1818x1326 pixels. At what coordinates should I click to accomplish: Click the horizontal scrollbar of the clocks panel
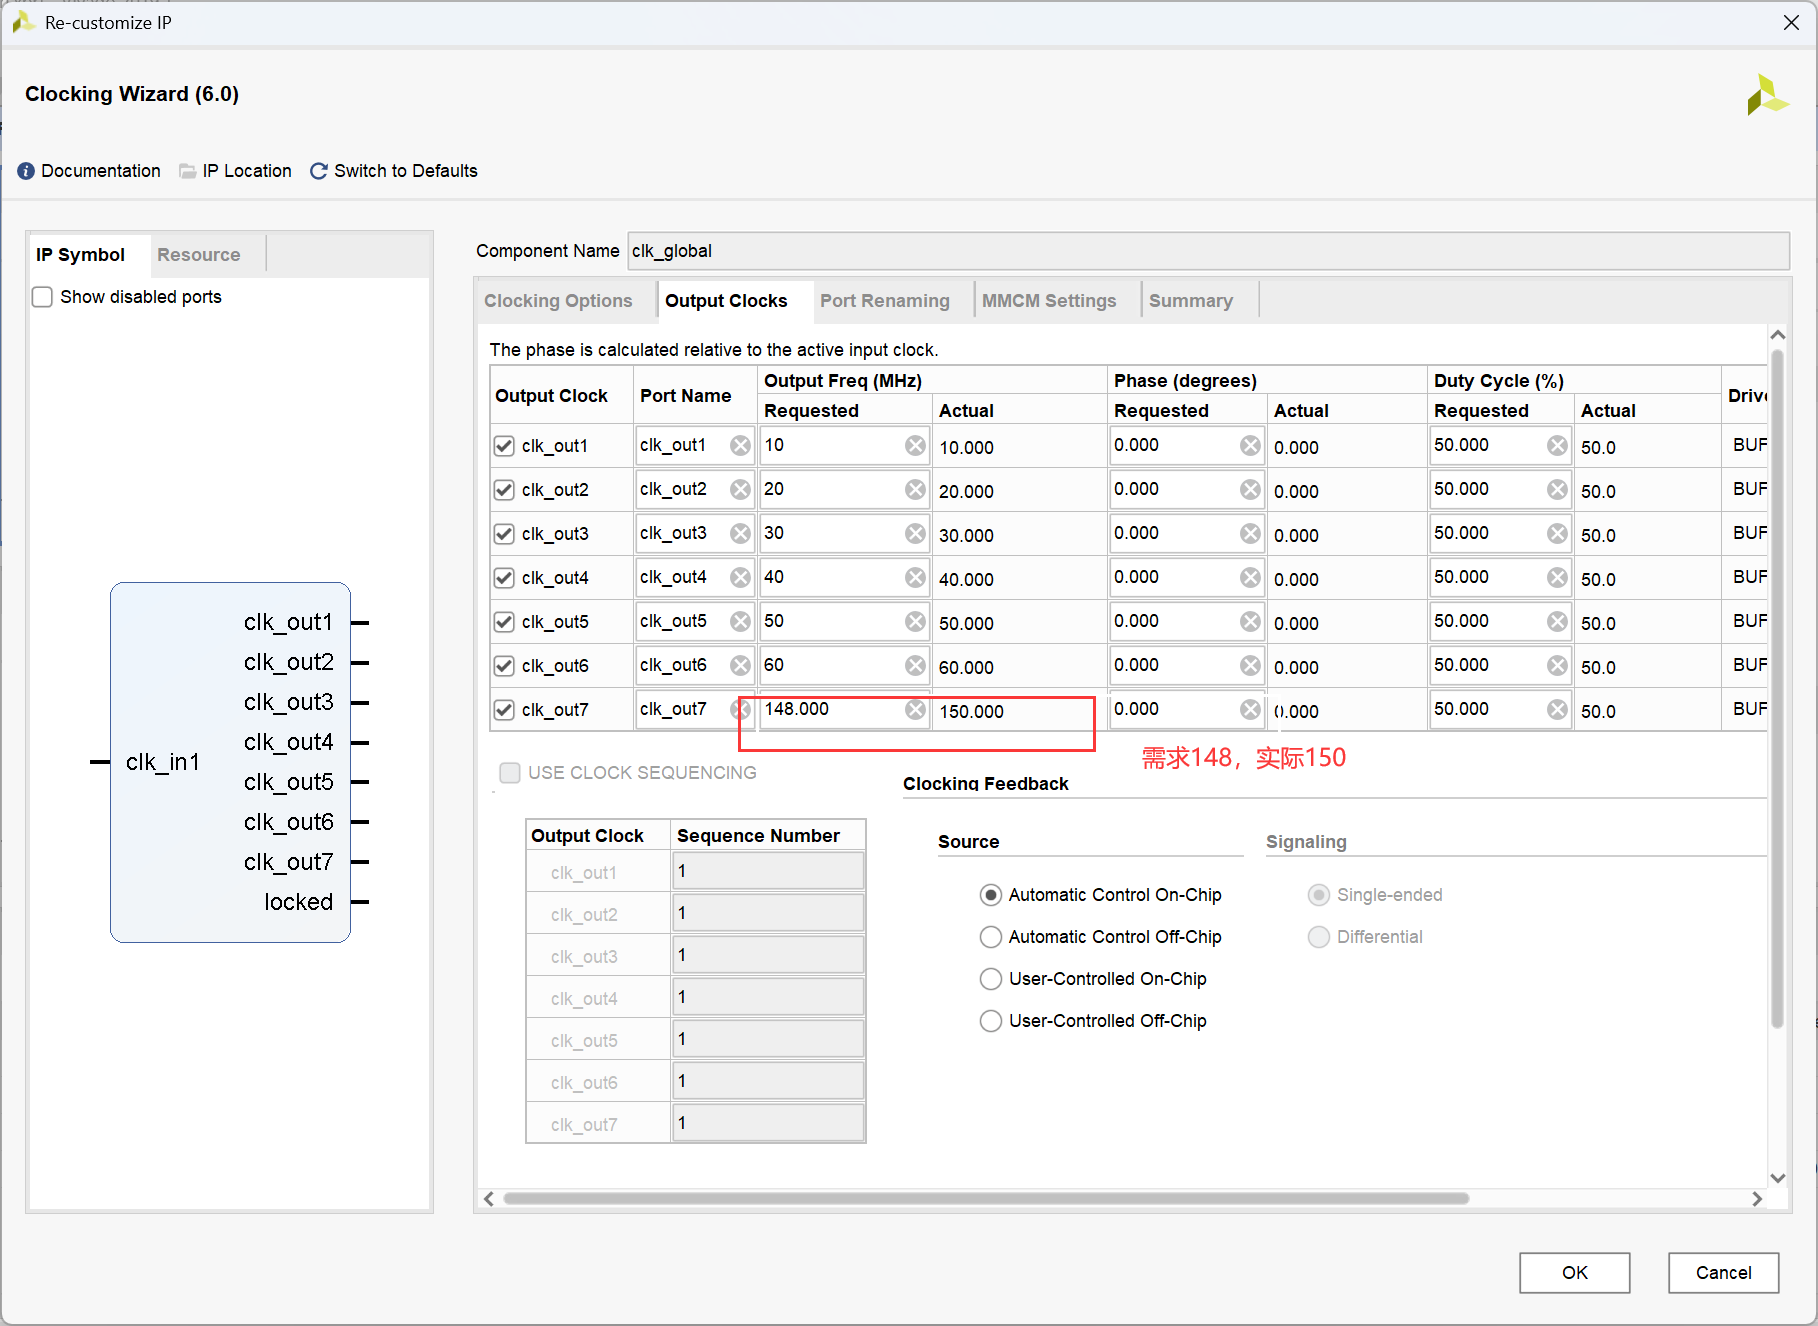pos(986,1198)
